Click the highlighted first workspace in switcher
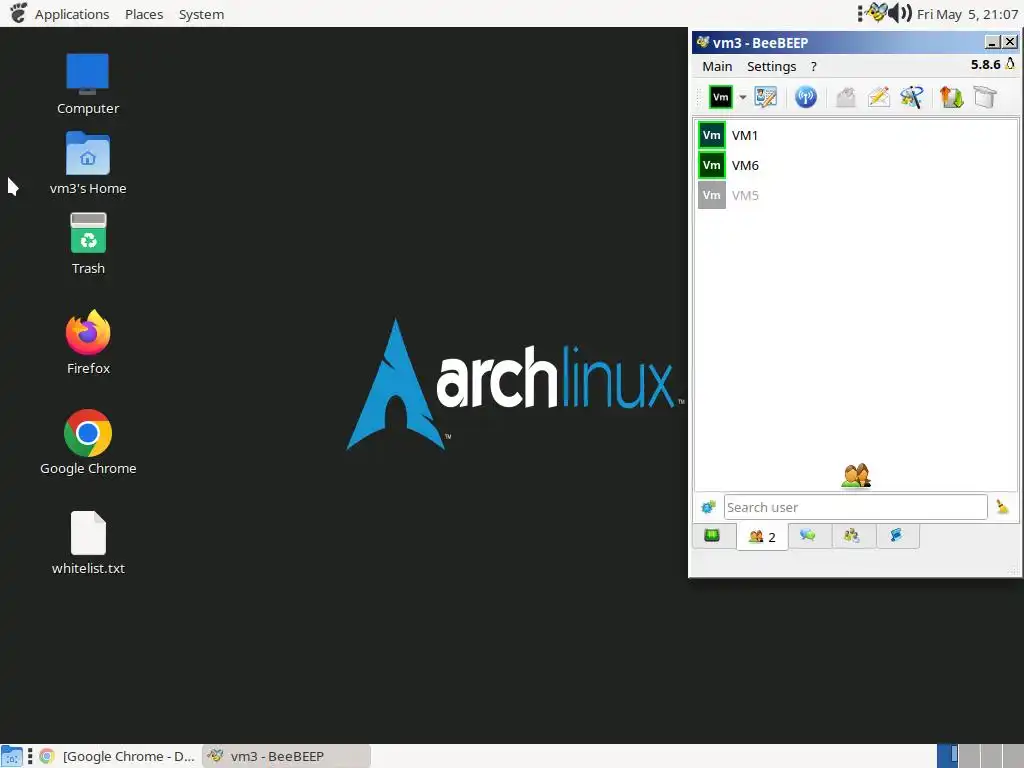 (x=948, y=756)
